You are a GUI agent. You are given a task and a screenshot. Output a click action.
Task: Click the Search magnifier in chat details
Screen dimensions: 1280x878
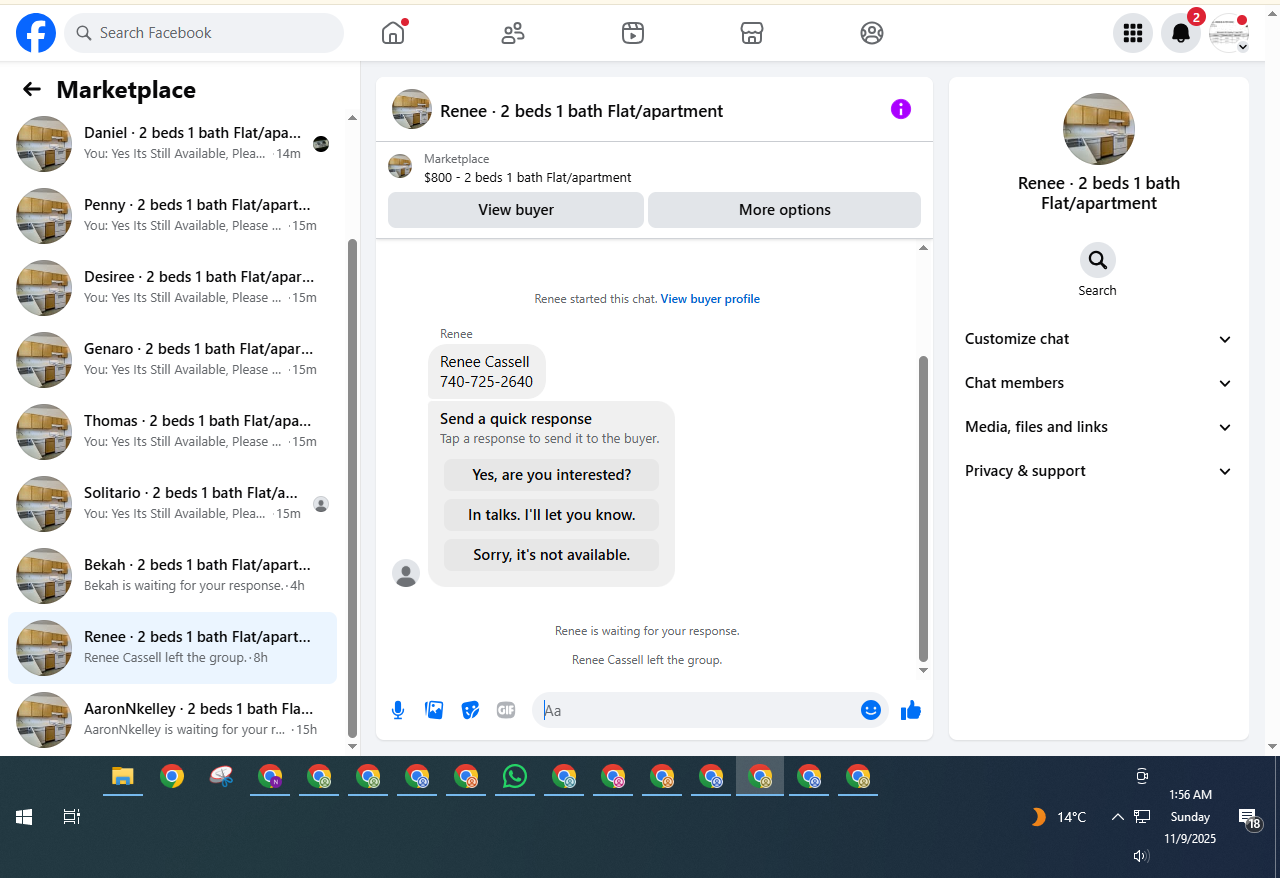1098,260
